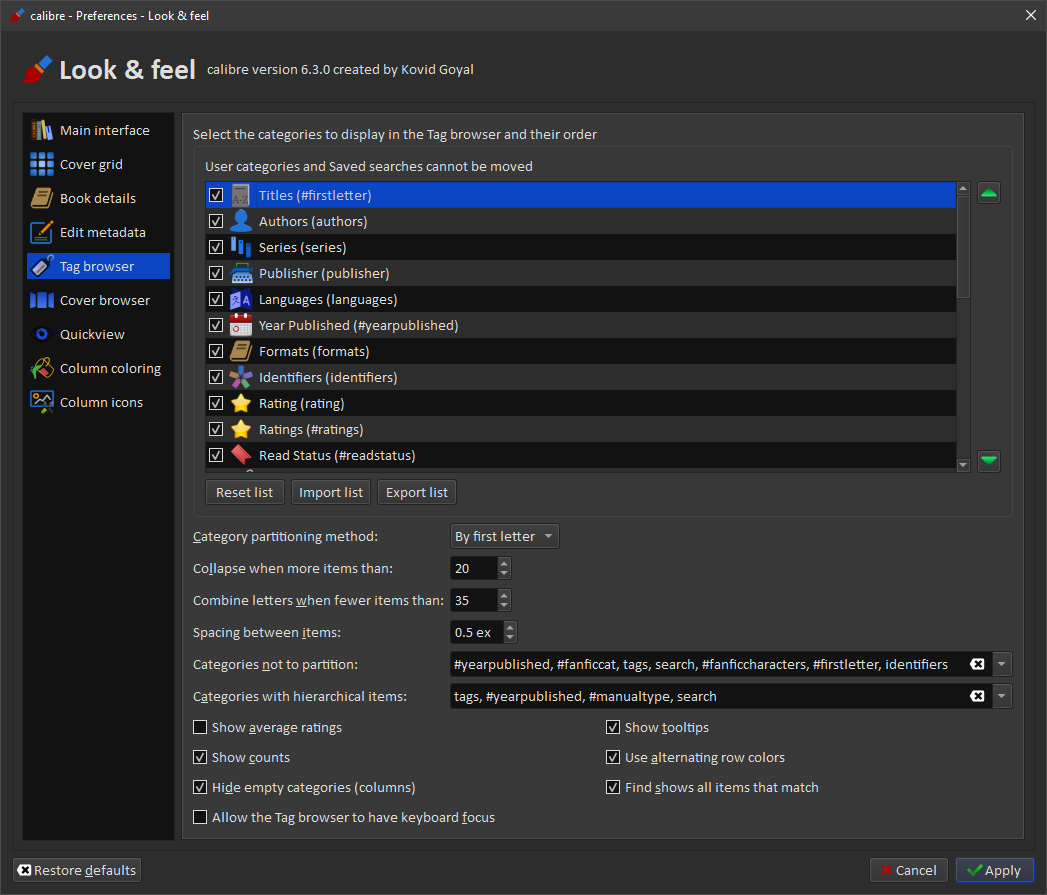Enable Show average ratings checkbox
The height and width of the screenshot is (895, 1047).
(201, 727)
